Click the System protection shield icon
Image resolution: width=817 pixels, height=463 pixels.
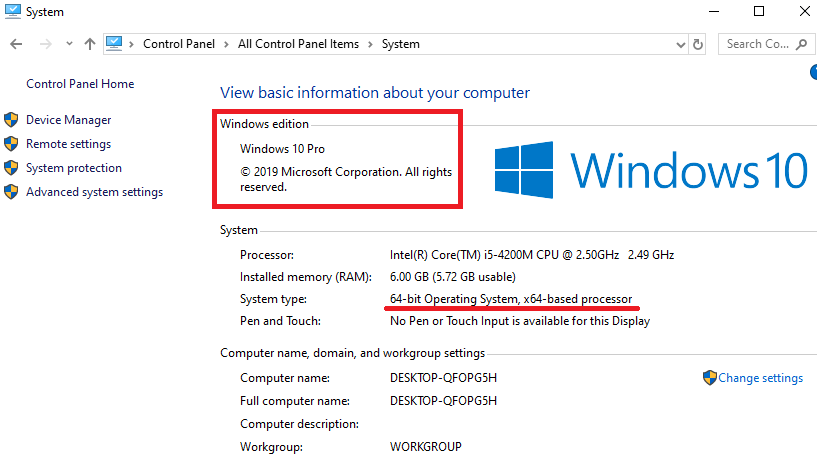click(x=11, y=168)
